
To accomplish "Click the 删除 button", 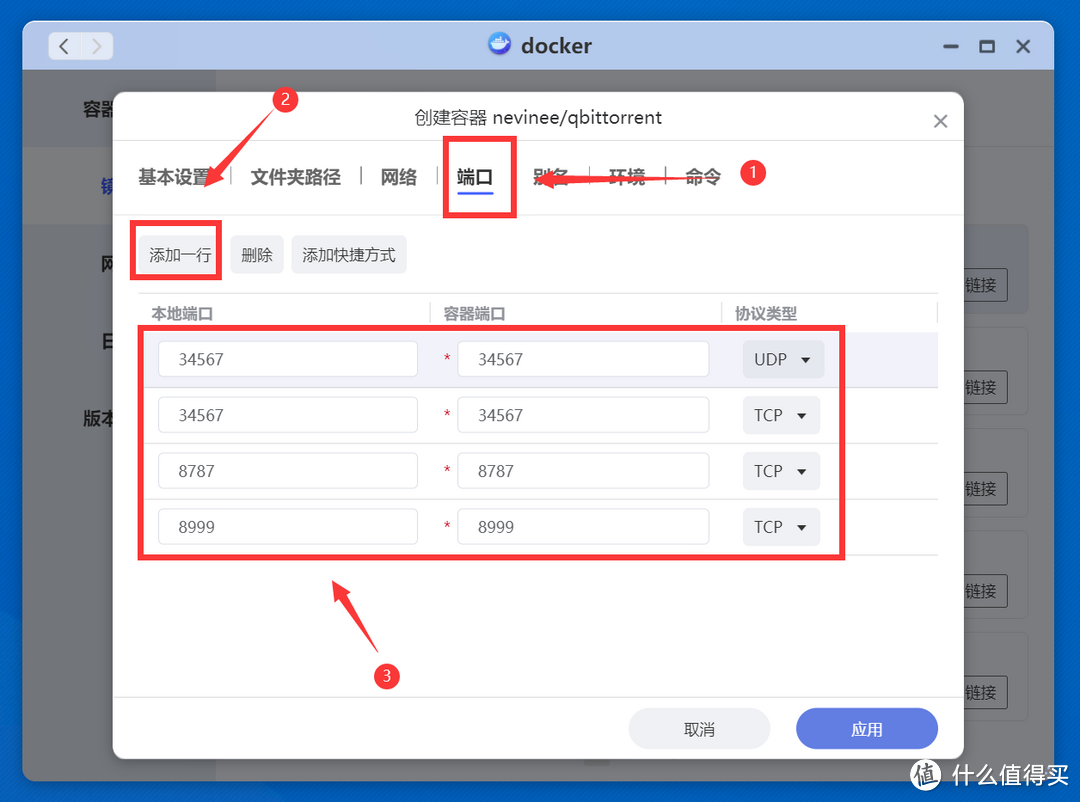I will pyautogui.click(x=257, y=255).
